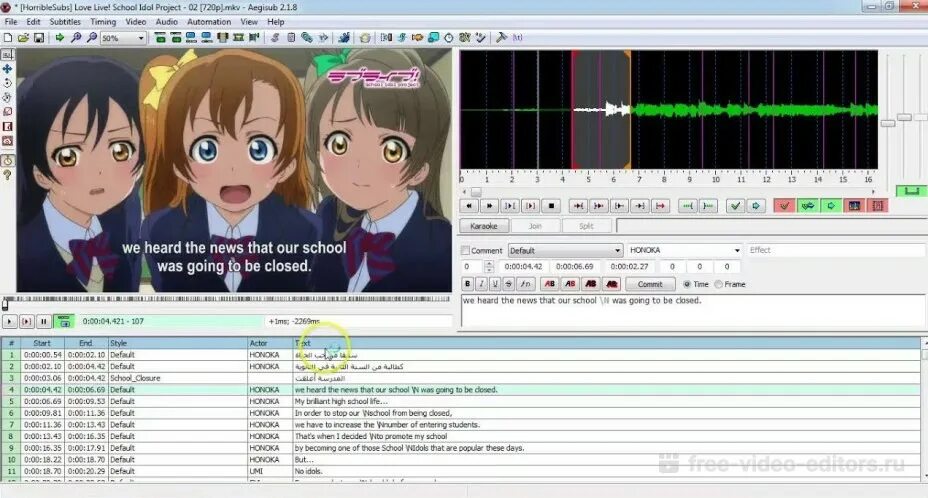This screenshot has height=498, width=928.
Task: Open the font face picker button
Action: (525, 284)
